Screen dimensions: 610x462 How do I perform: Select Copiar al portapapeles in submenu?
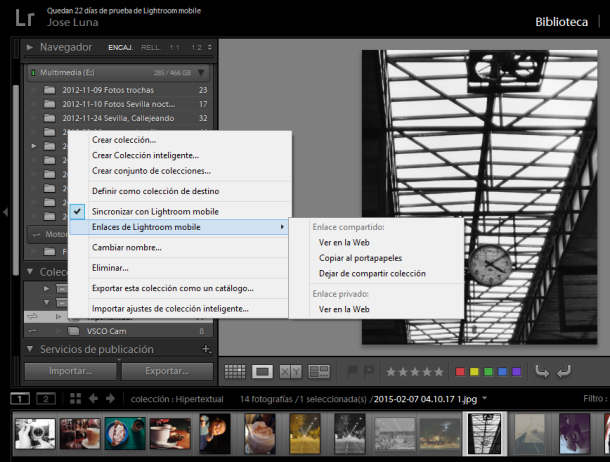tap(360, 258)
